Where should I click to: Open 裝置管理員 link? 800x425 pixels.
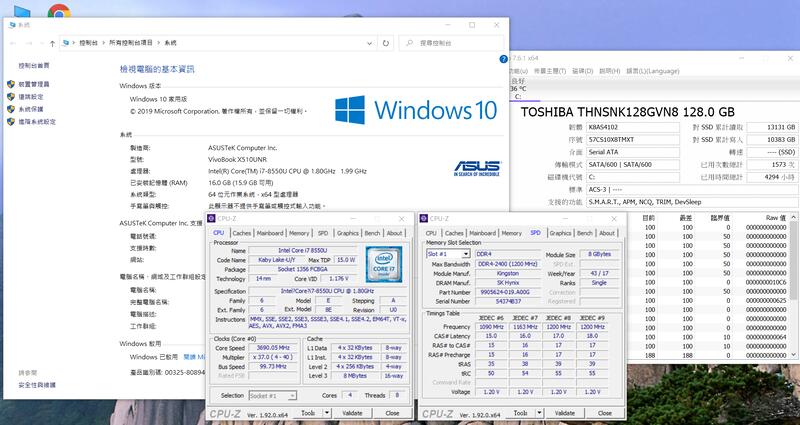[x=34, y=84]
